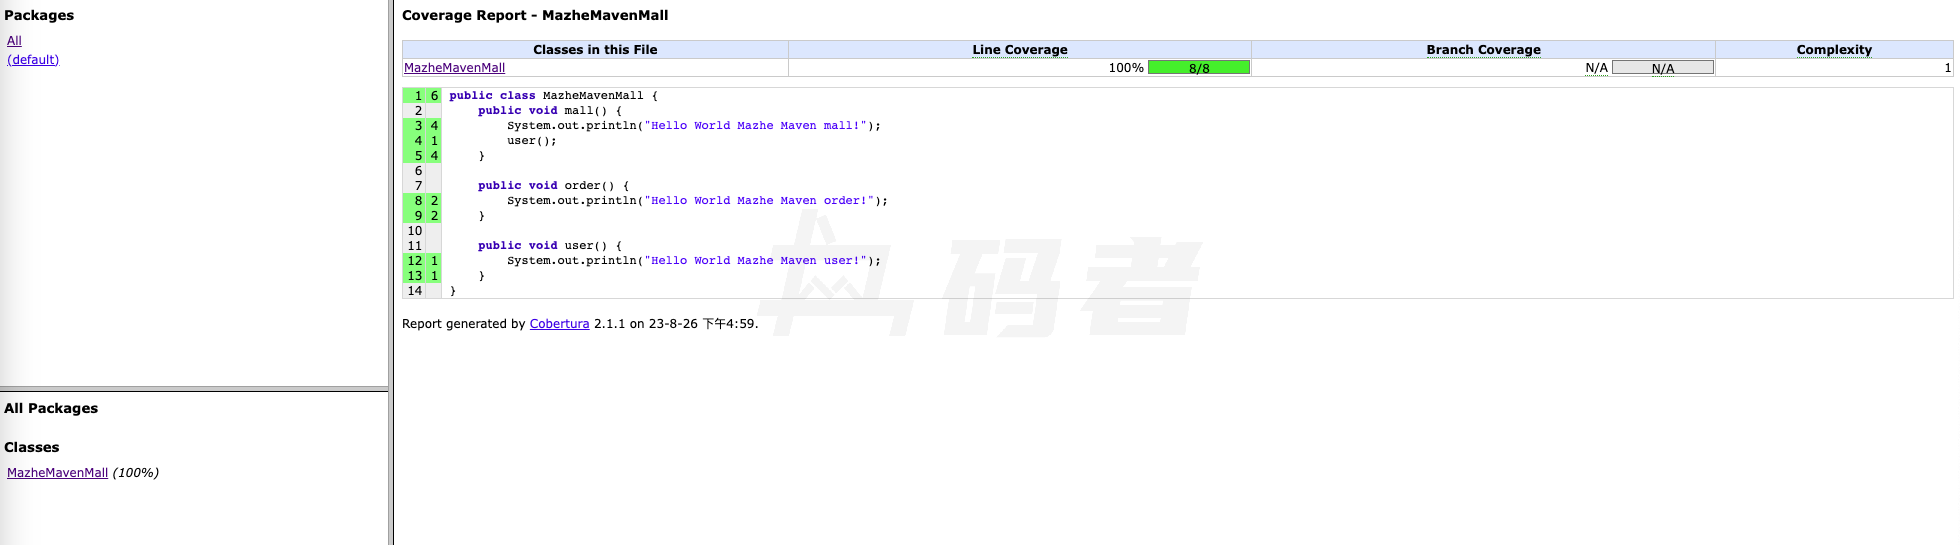
Task: Click the vertical divider between sidebar and report
Action: coord(391,272)
